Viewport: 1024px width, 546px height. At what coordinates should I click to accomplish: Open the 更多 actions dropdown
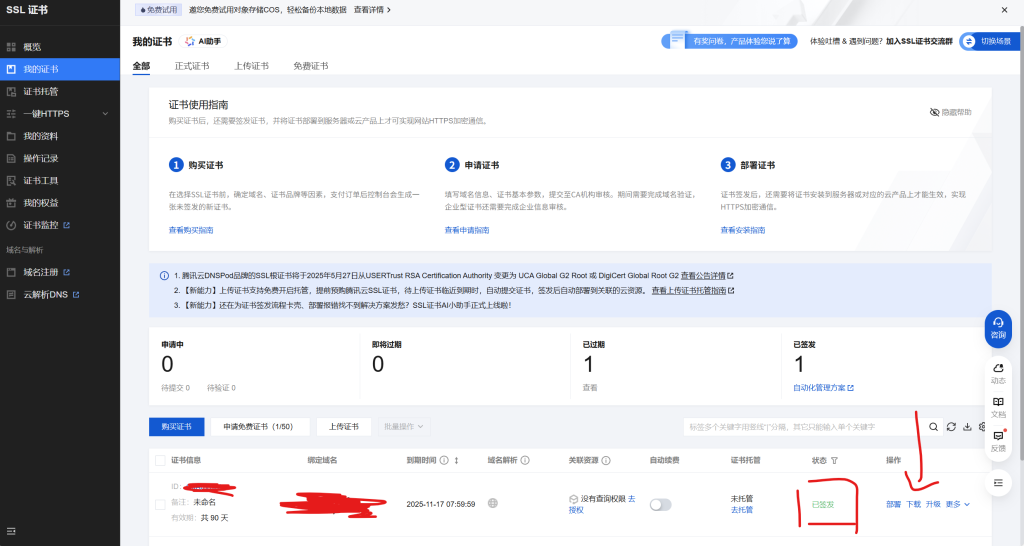point(957,504)
